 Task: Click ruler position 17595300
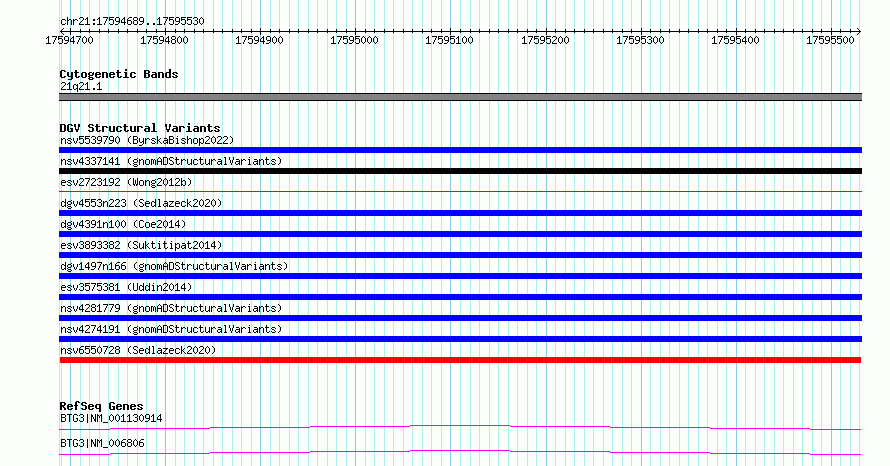pyautogui.click(x=640, y=40)
